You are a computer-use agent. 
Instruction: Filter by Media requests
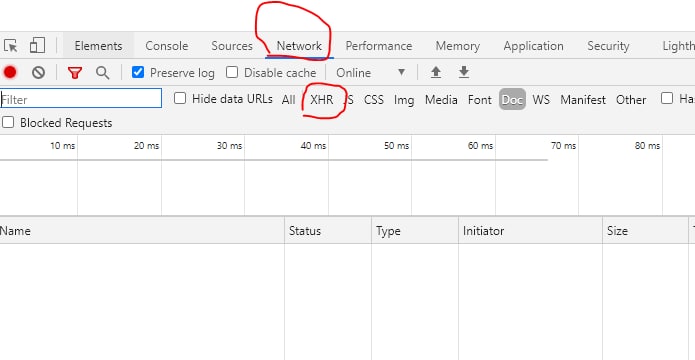441,100
